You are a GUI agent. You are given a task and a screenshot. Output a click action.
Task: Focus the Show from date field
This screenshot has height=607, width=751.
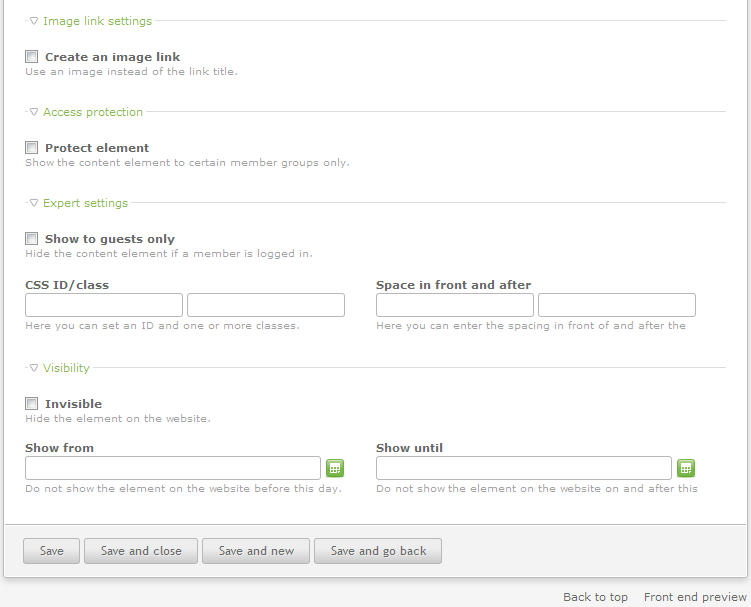(173, 468)
